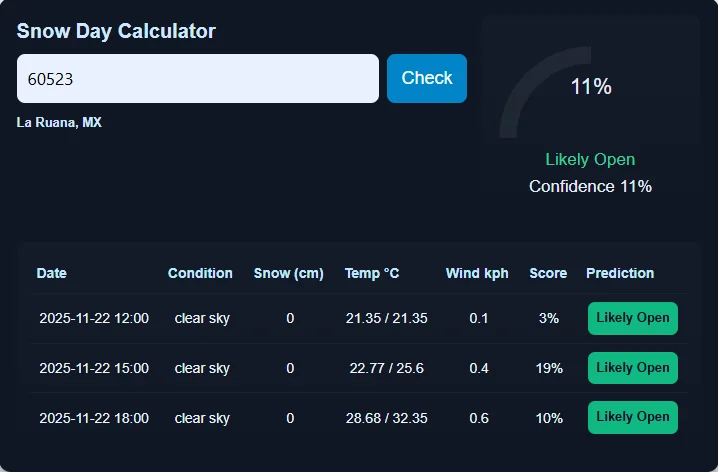Viewport: 718px width, 472px height.
Task: Click the 11% gauge indicator
Action: tap(590, 87)
